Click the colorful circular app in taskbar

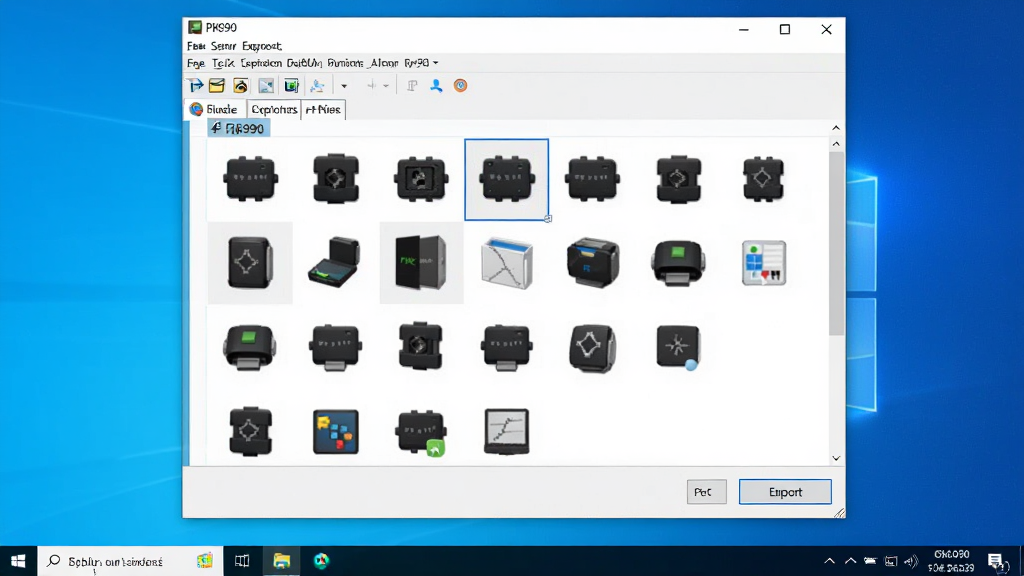click(x=321, y=561)
